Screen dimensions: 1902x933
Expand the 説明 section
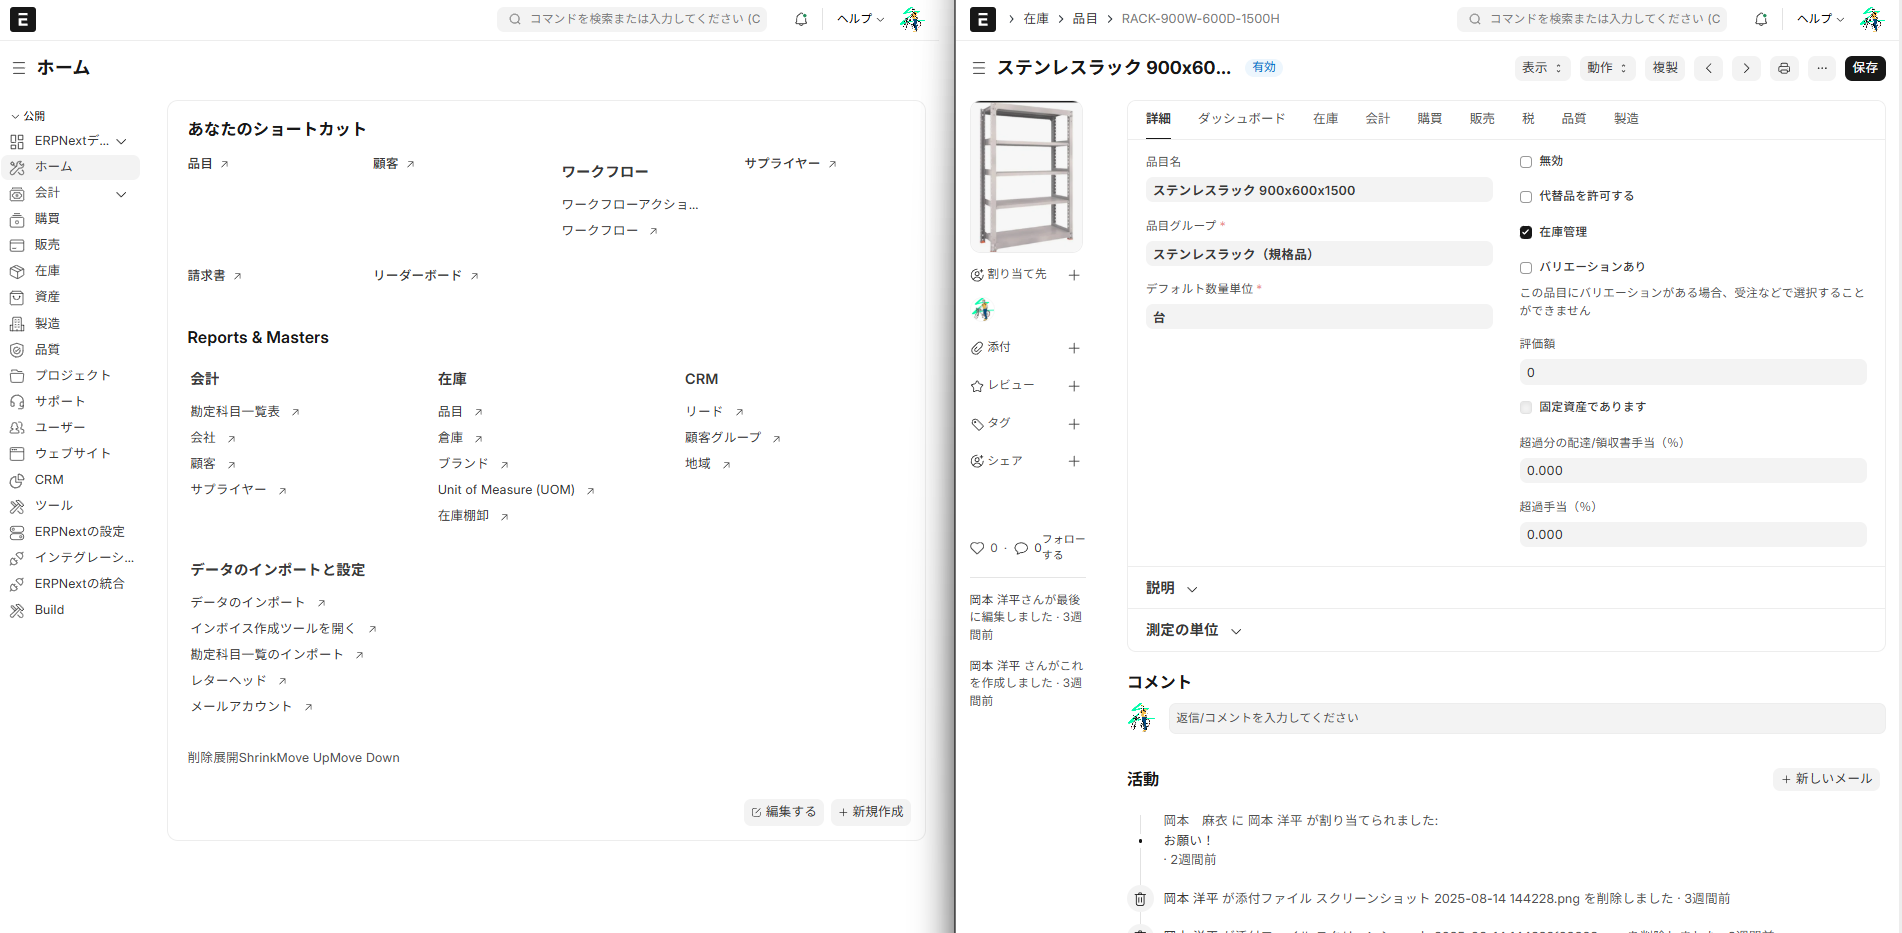tap(1171, 588)
